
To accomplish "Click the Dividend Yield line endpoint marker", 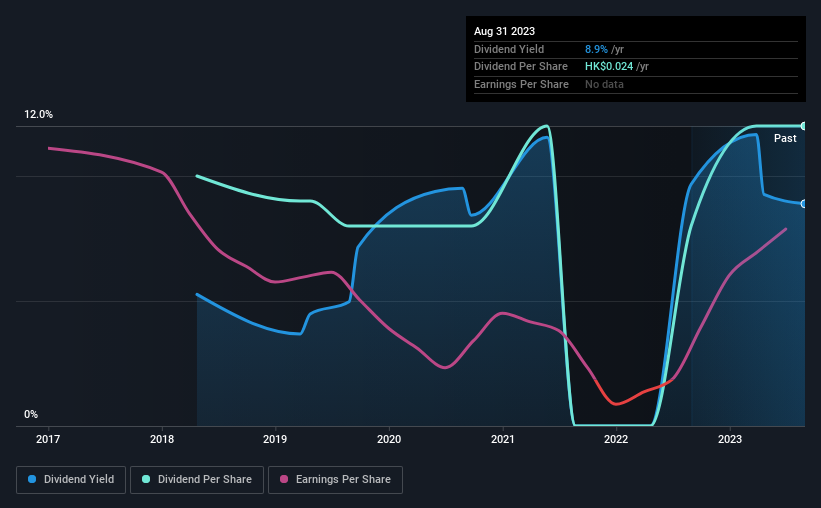I will tap(804, 204).
